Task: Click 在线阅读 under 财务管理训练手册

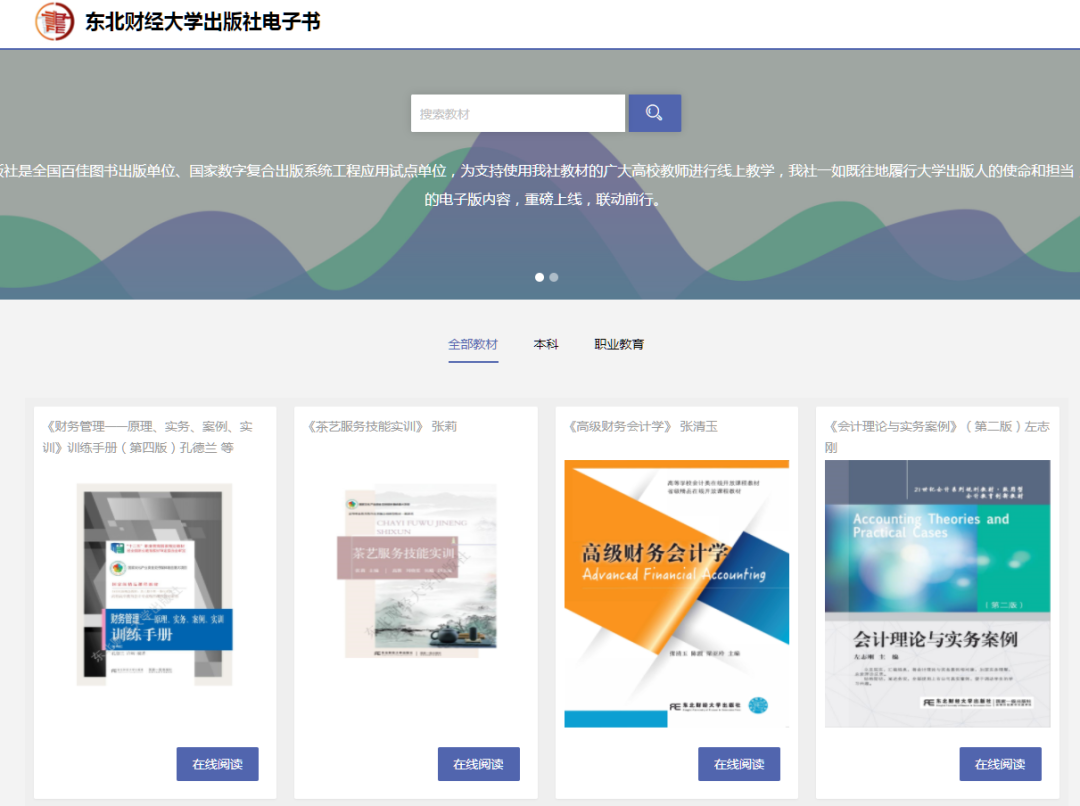Action: coord(217,763)
